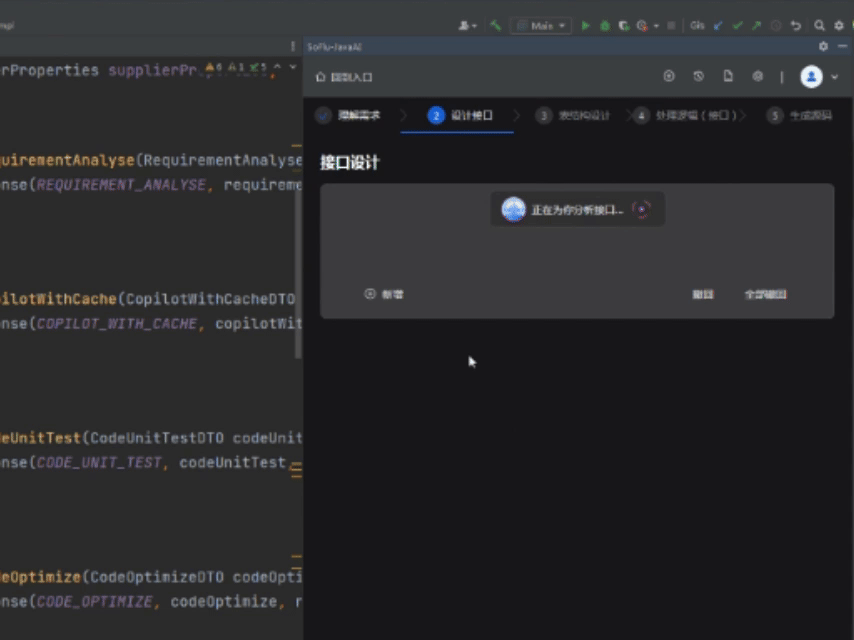This screenshot has height=640, width=854.
Task: Commit changes with green checkmark icon
Action: point(737,26)
